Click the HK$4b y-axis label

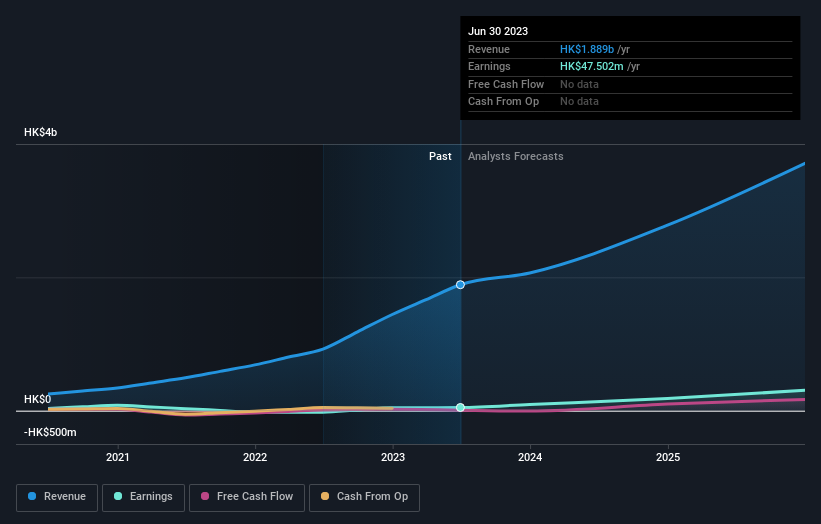pos(40,132)
